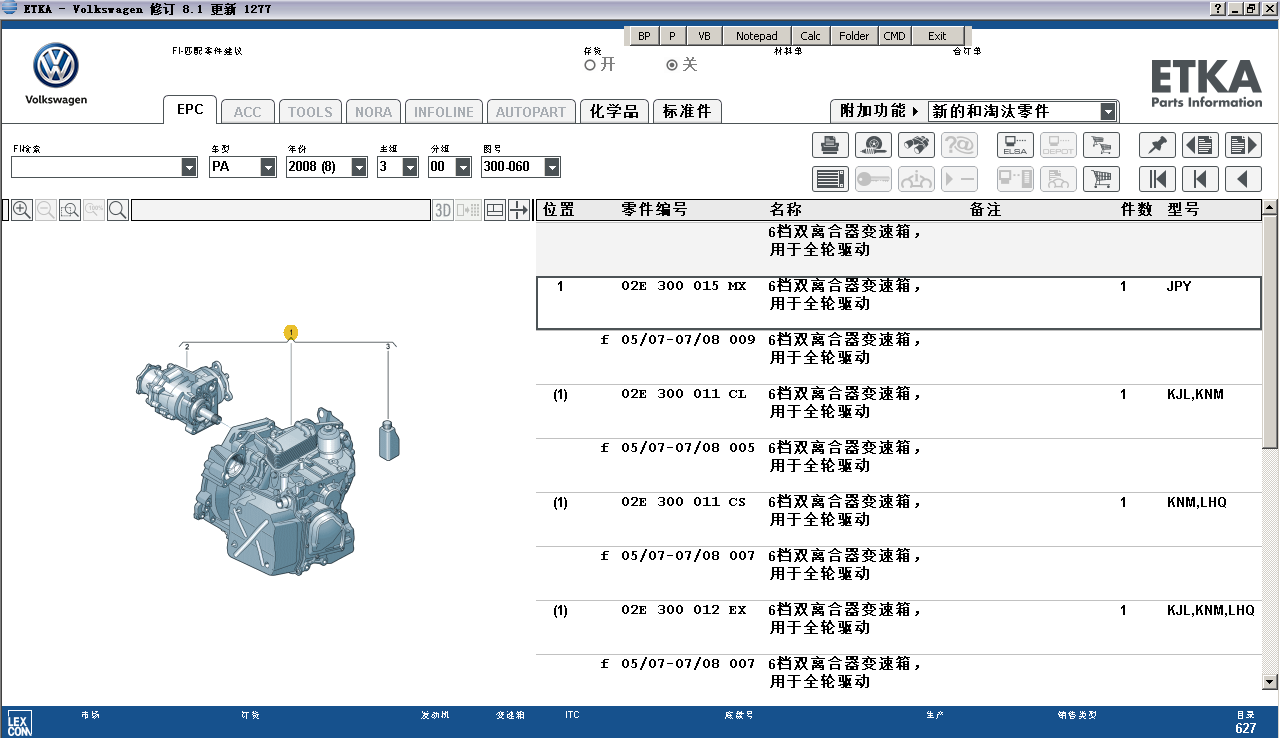1280x738 pixels.
Task: Open the AUTOPART tab
Action: (x=531, y=112)
